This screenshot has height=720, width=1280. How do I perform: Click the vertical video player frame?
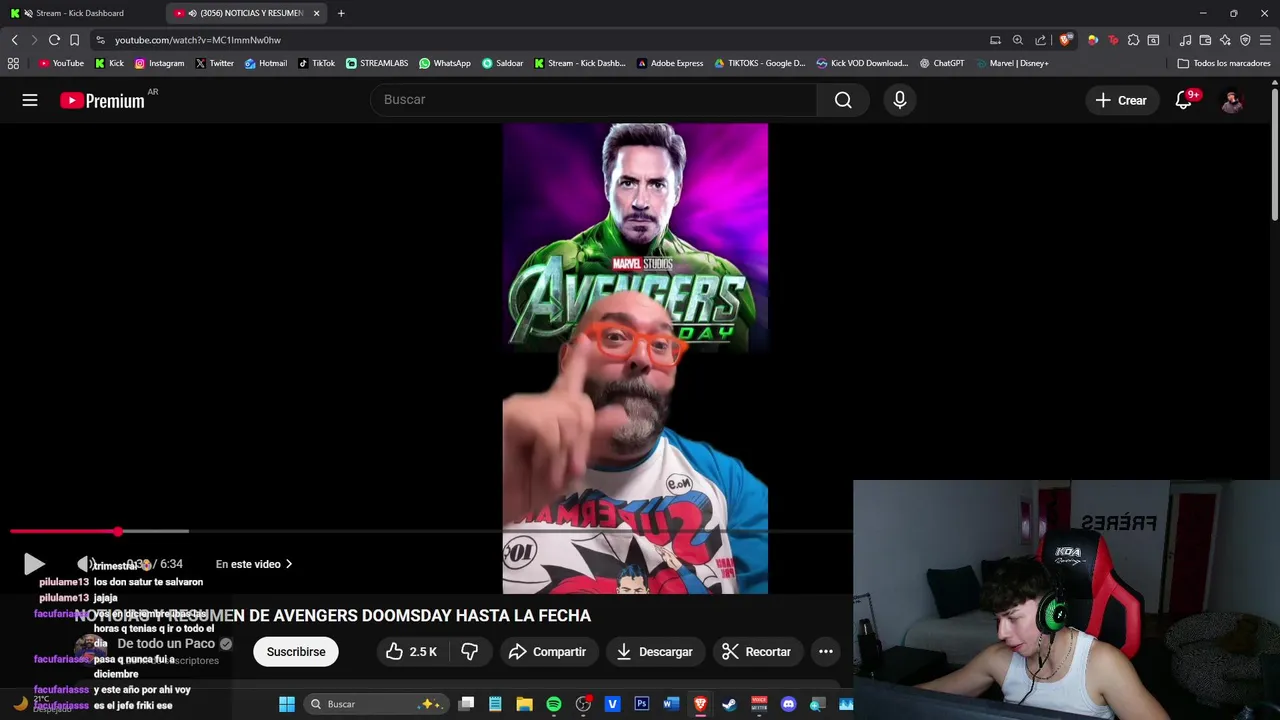coord(635,358)
